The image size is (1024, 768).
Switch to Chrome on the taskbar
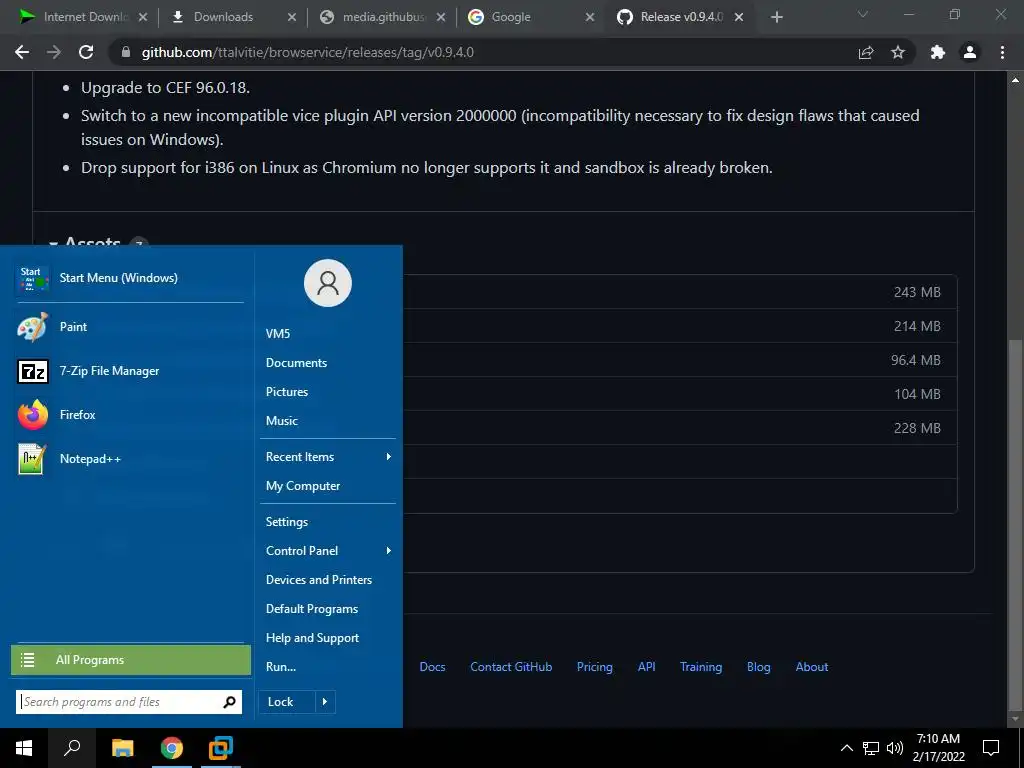coord(172,748)
